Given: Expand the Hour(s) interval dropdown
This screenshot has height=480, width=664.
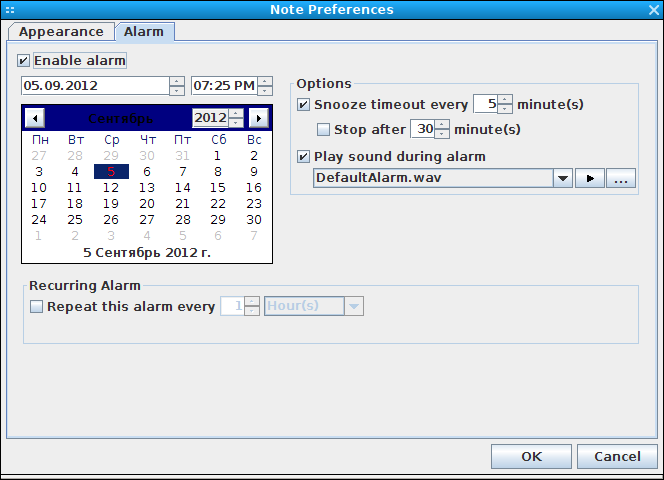Looking at the screenshot, I should (354, 306).
